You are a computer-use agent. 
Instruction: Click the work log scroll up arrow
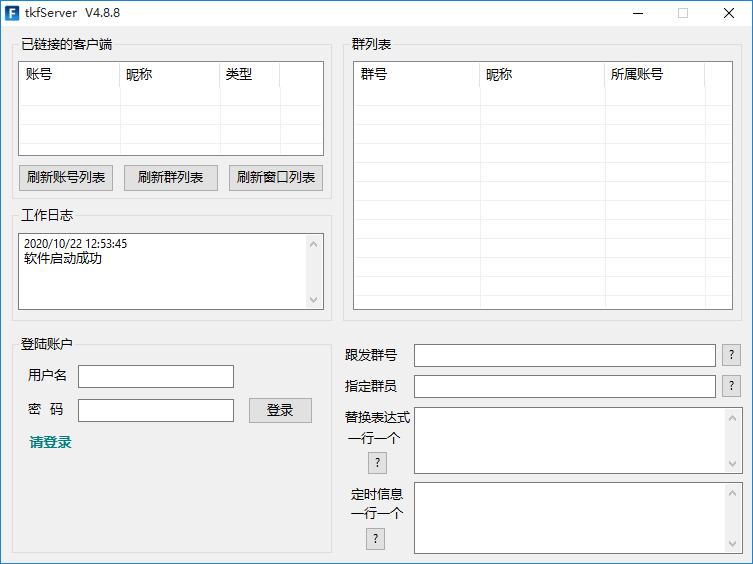(x=314, y=244)
